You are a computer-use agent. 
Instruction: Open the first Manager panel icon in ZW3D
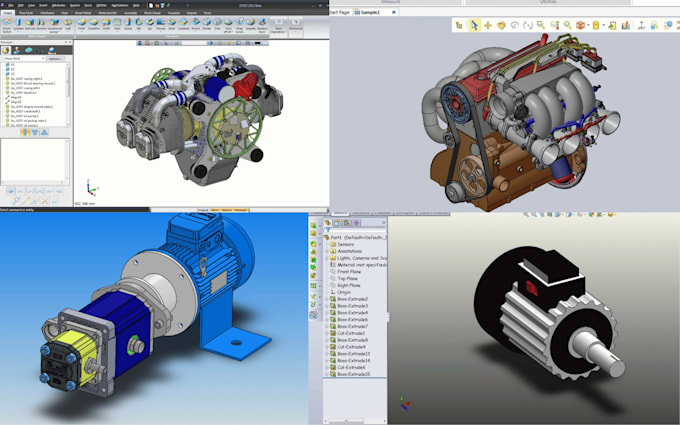tap(6, 50)
